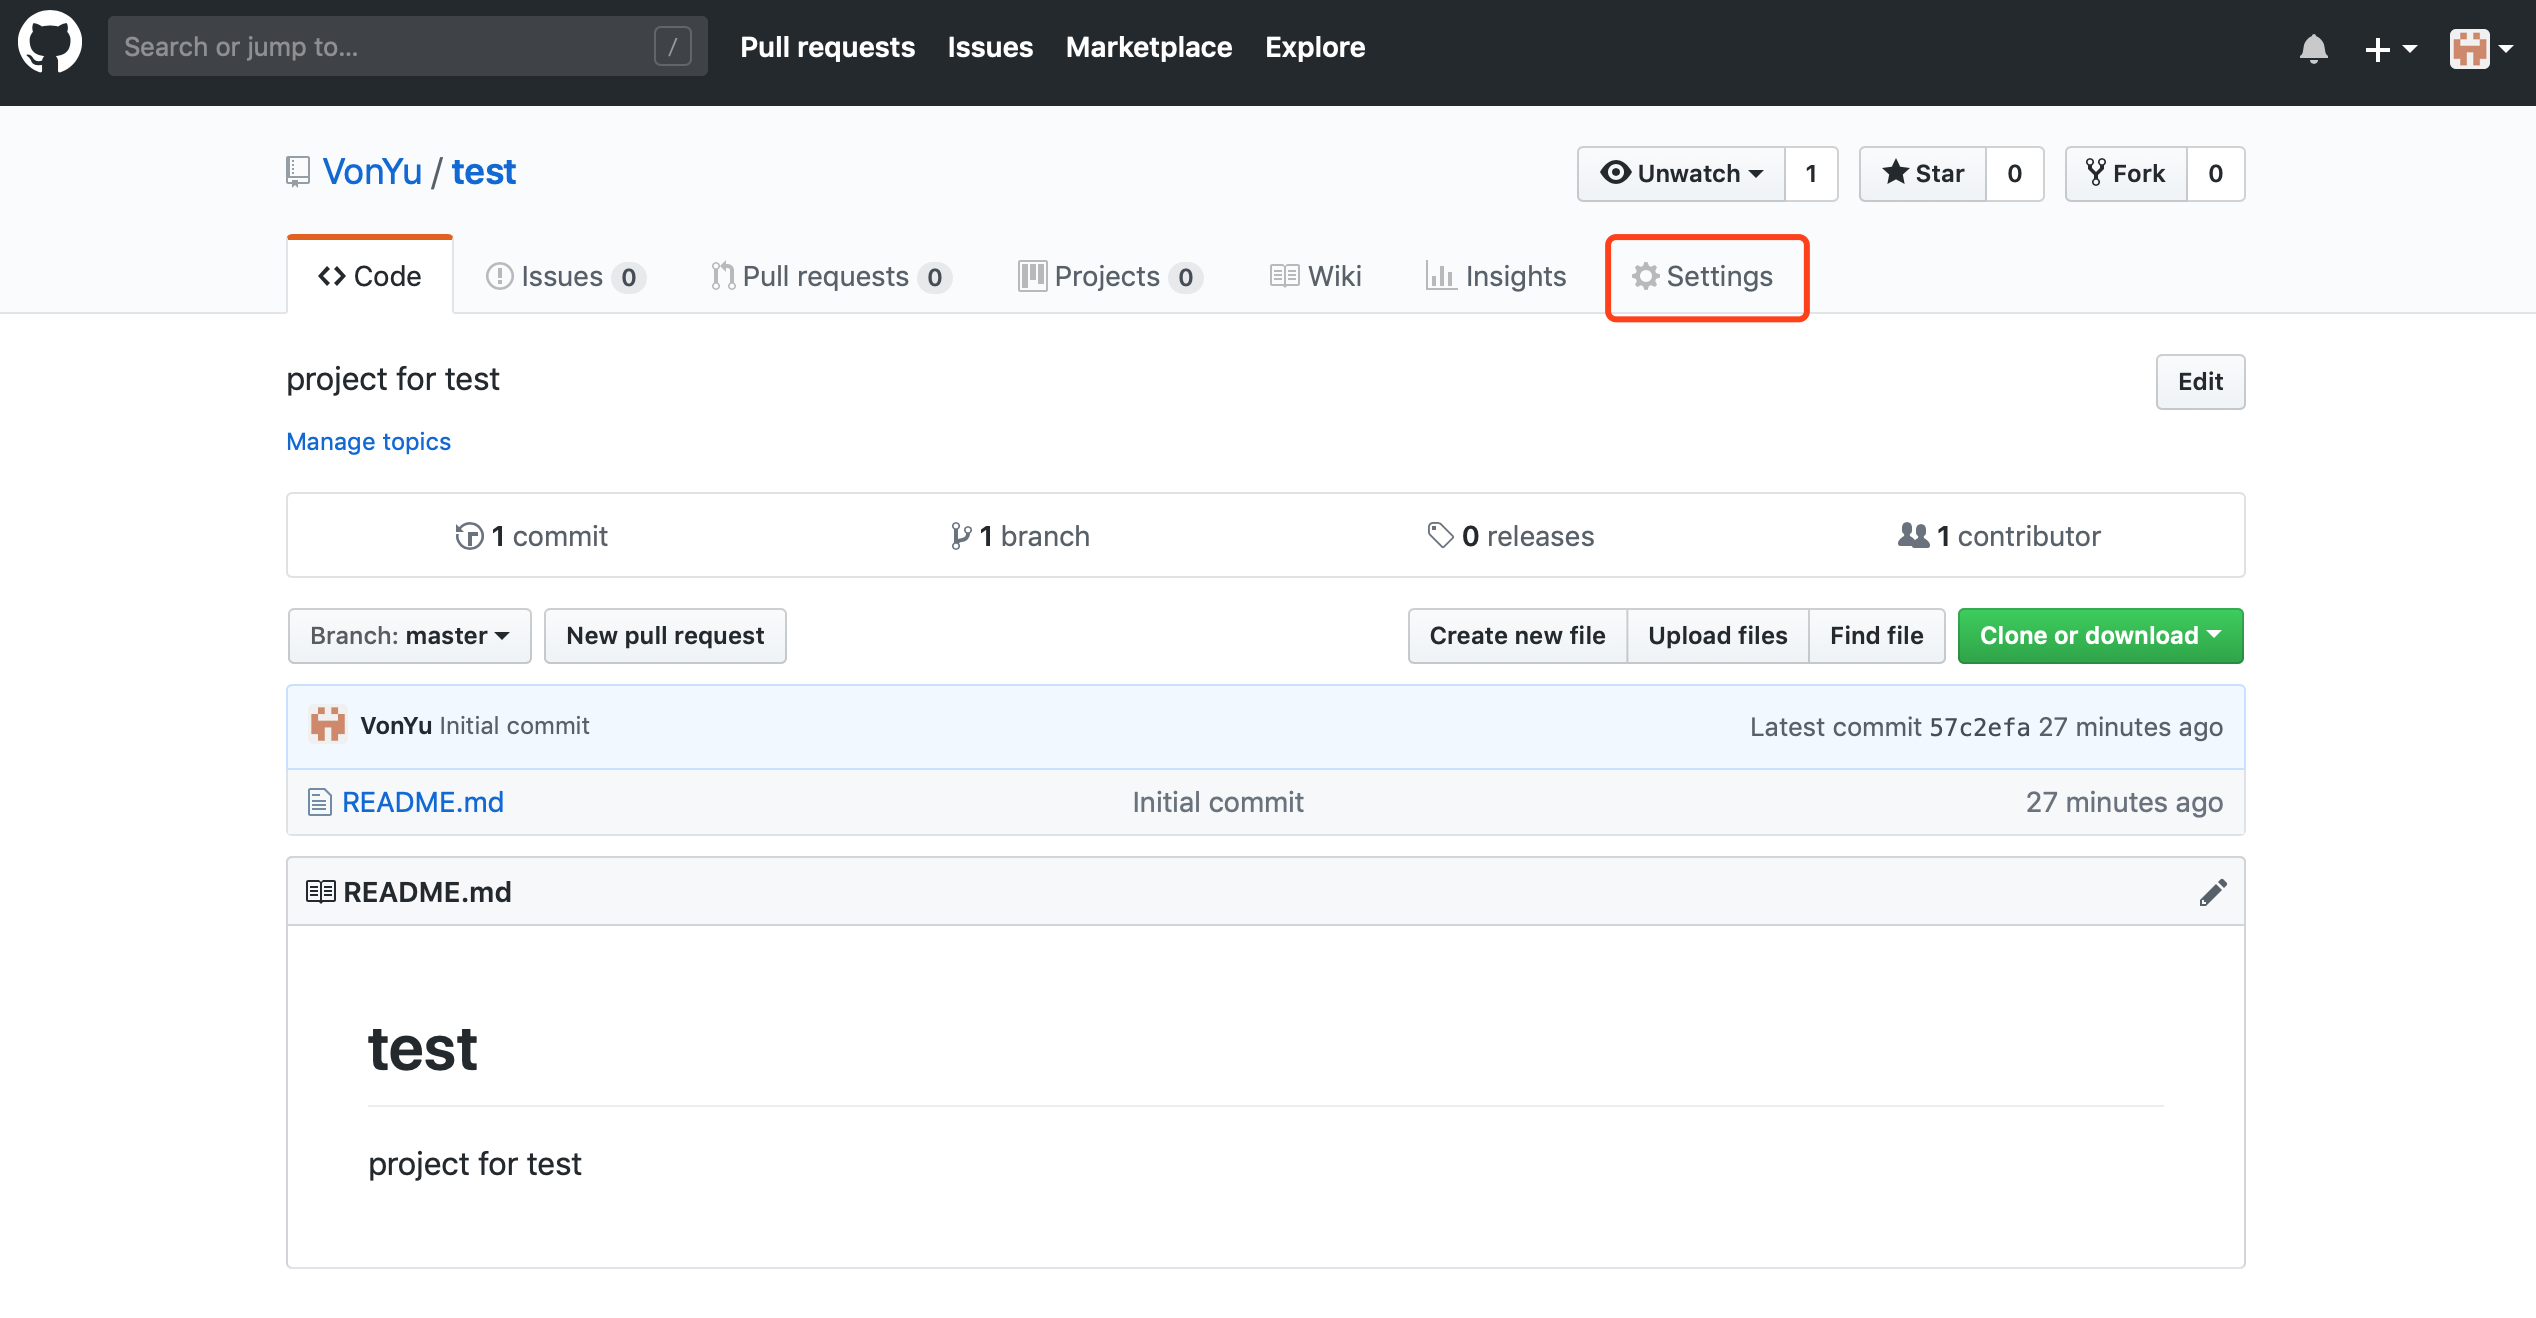Open the notifications bell
2536x1318 pixels.
point(2313,48)
